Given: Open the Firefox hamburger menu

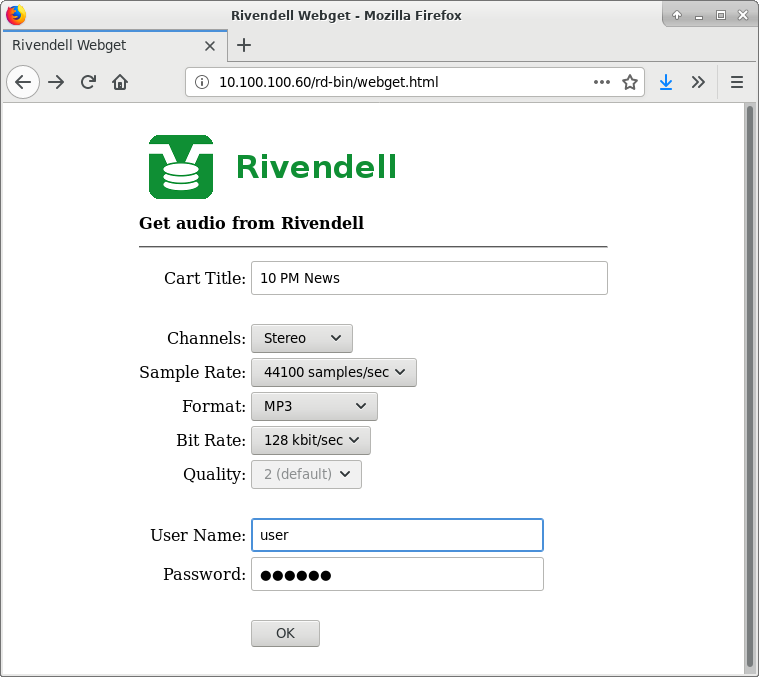Looking at the screenshot, I should (737, 82).
